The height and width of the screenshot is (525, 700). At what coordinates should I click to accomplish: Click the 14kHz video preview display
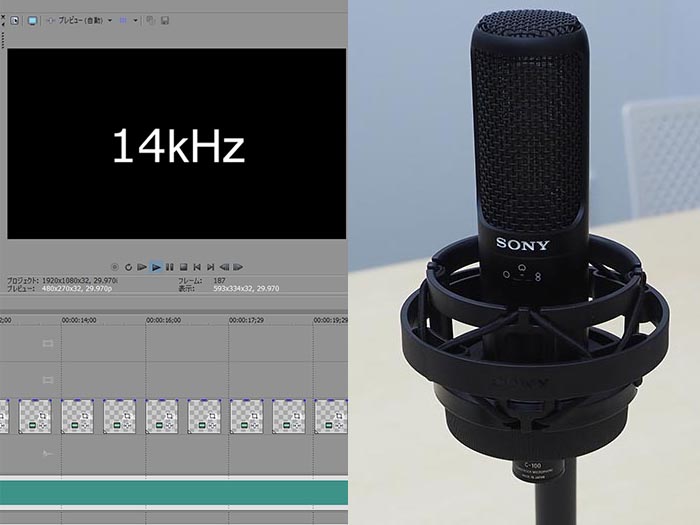(x=177, y=144)
